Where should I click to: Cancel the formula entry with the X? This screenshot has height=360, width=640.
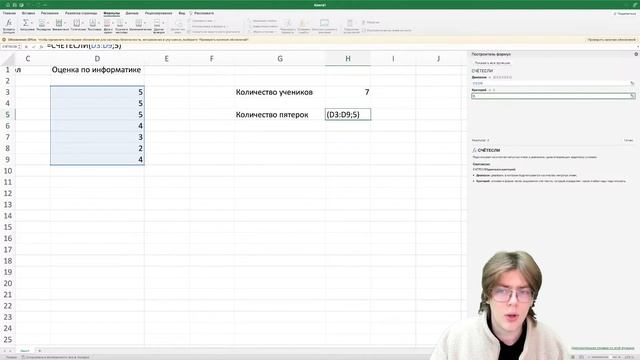click(x=27, y=47)
